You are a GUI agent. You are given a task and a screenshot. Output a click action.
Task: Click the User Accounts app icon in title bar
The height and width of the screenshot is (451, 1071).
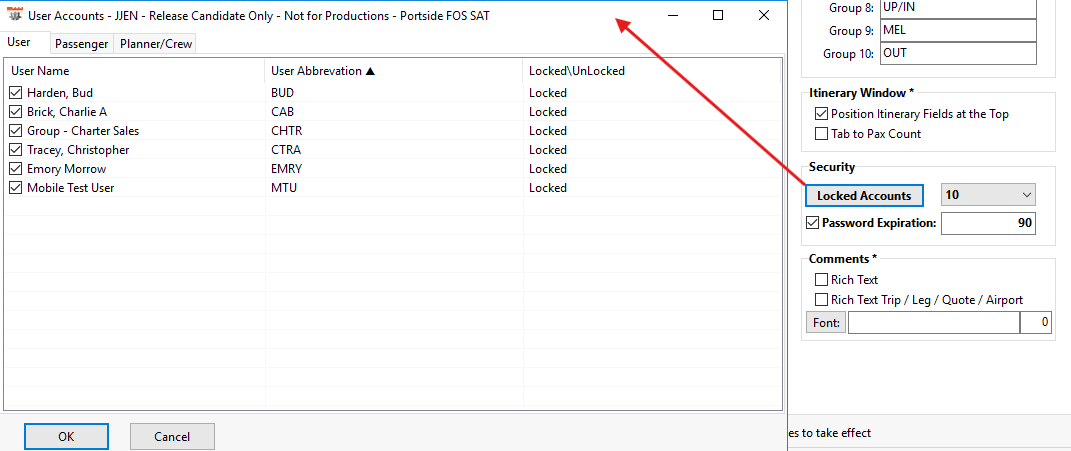[15, 16]
